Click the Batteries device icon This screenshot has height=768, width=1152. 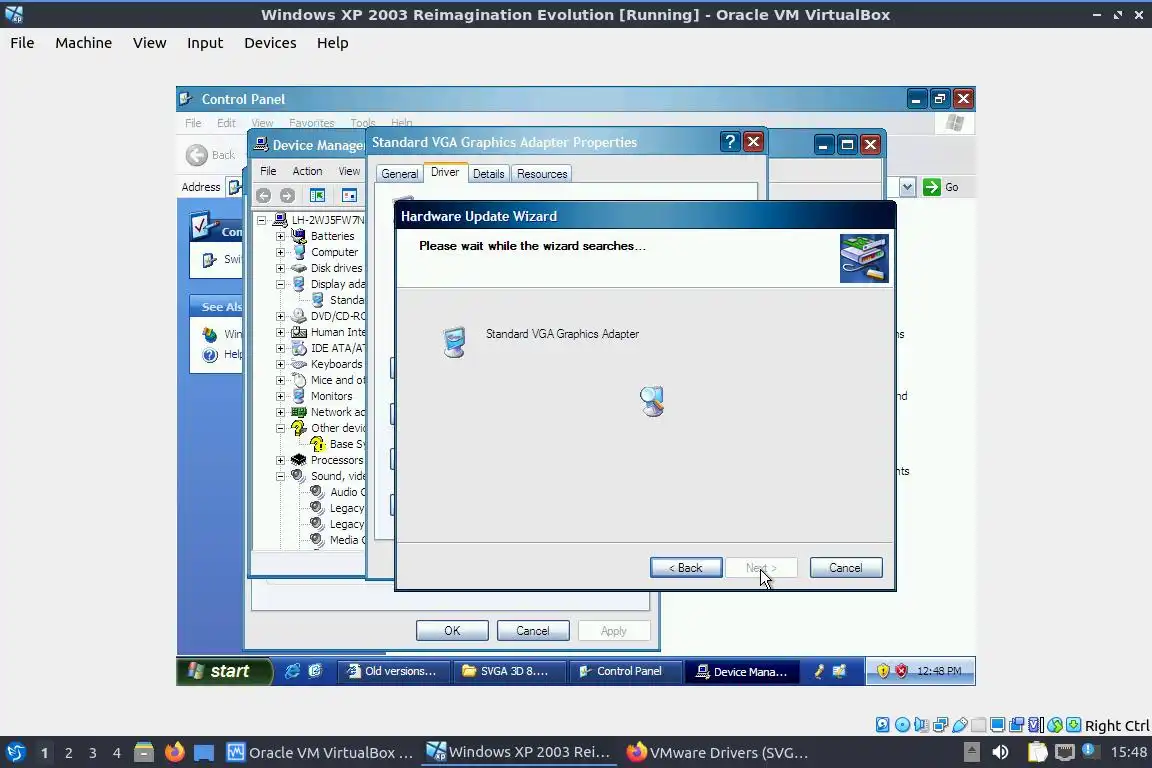point(299,236)
